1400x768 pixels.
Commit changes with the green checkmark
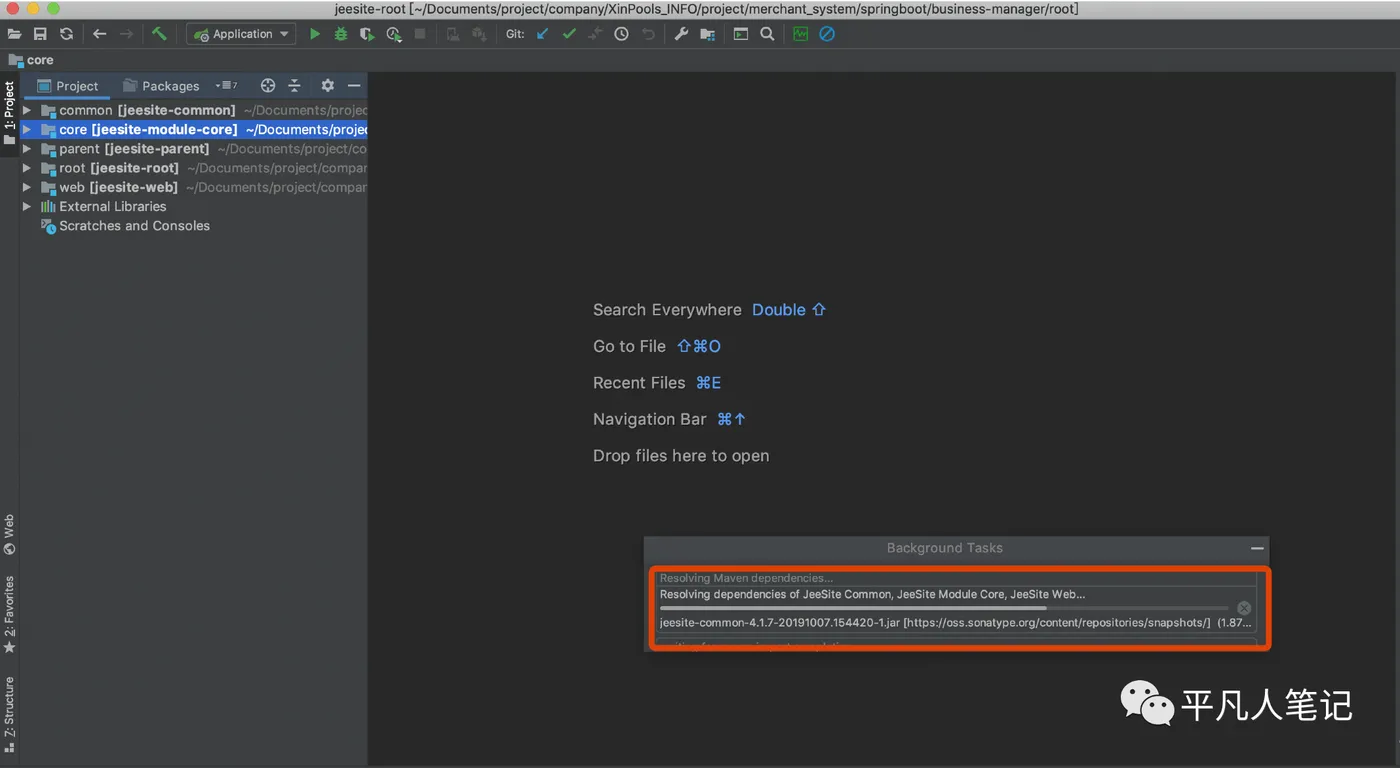(569, 34)
